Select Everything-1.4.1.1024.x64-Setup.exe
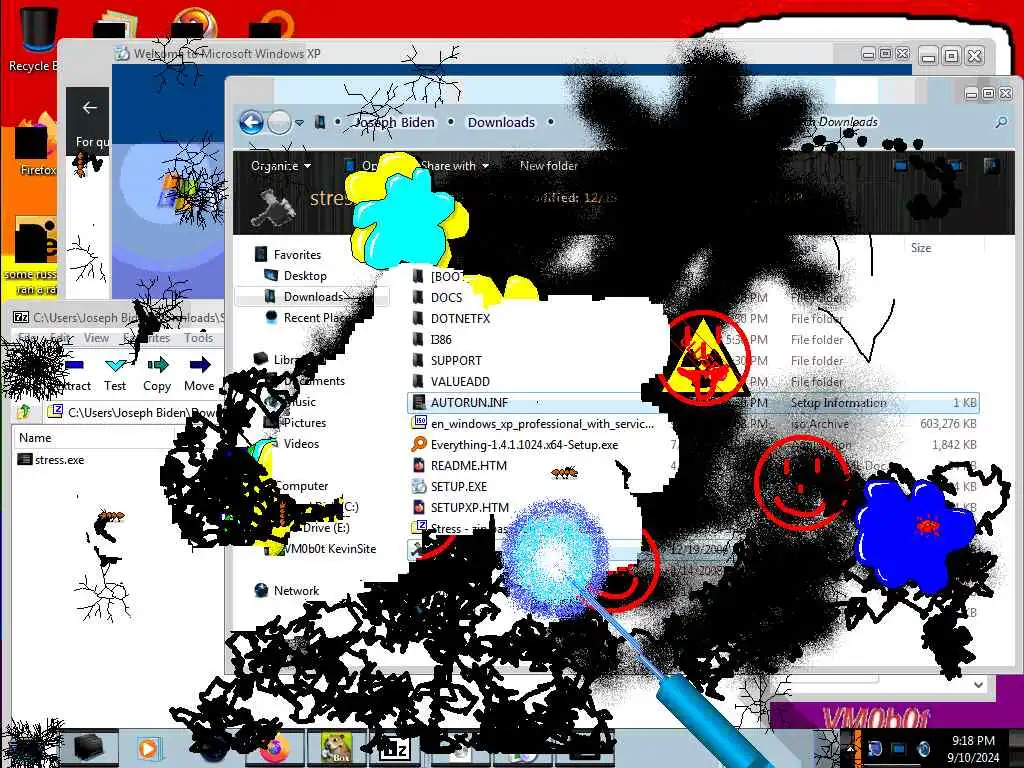1024x768 pixels. [x=524, y=445]
